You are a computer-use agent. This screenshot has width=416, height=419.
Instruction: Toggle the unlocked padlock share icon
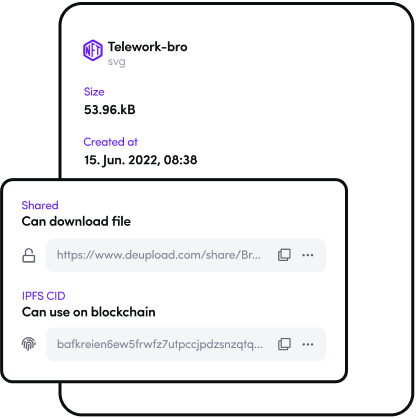coord(29,256)
